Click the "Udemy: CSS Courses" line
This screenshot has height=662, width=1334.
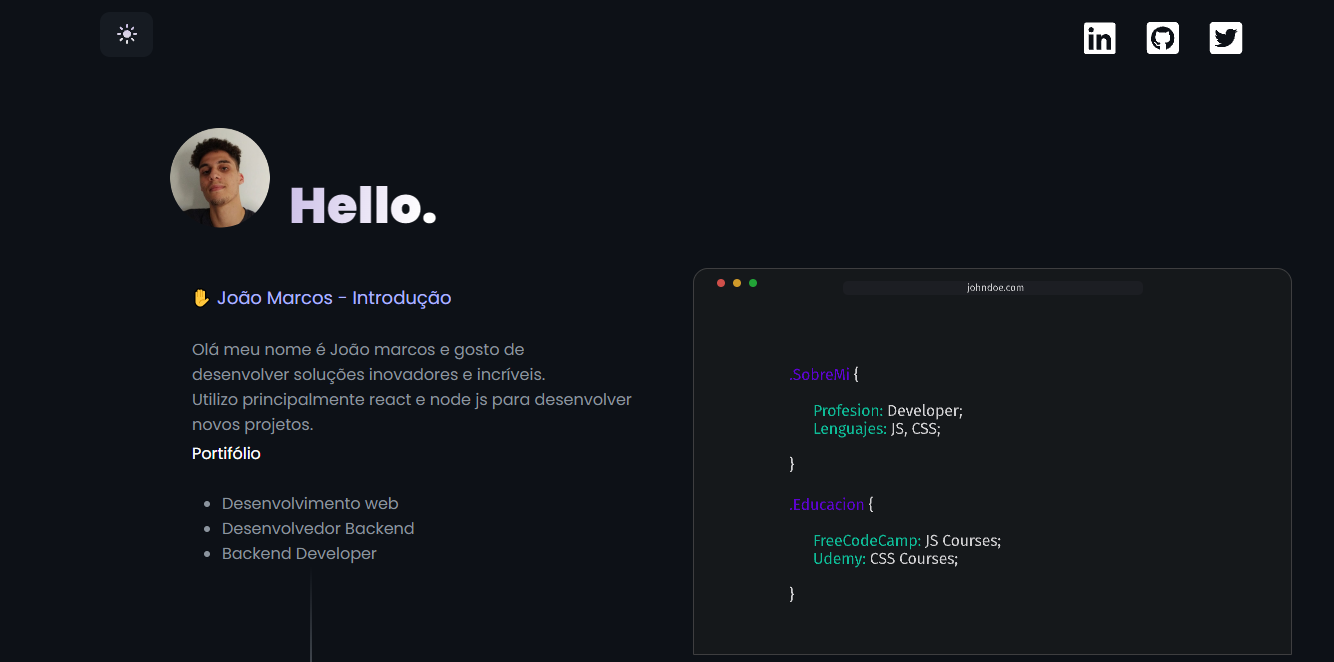(885, 558)
